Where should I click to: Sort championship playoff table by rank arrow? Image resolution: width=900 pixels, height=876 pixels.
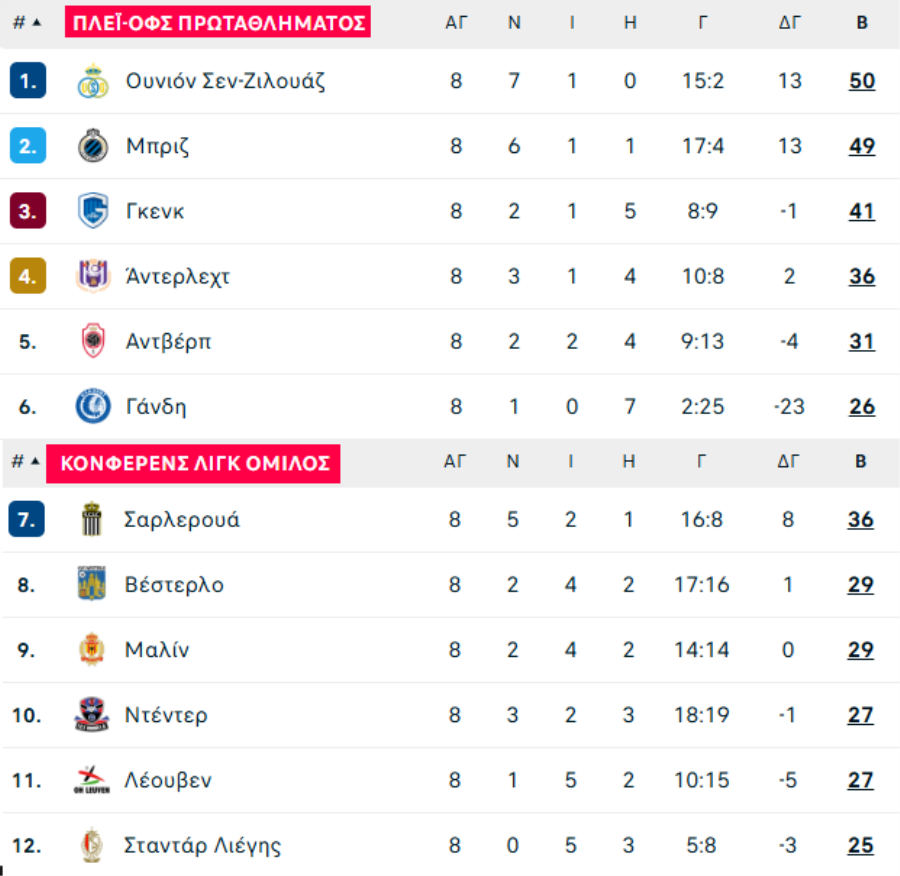pos(37,22)
